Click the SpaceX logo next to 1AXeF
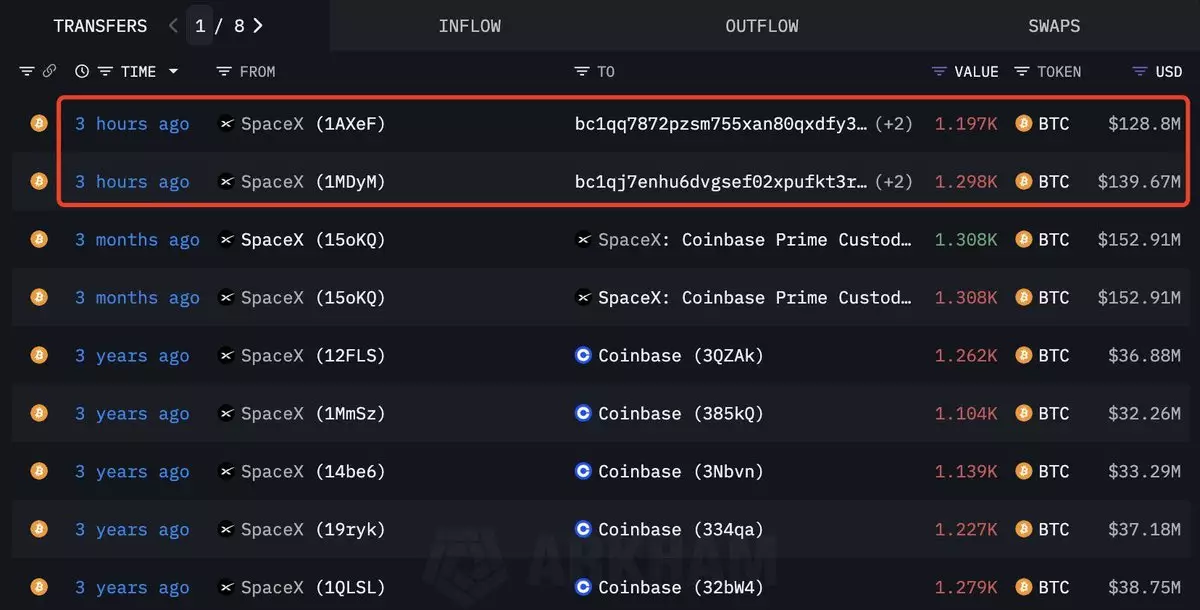The width and height of the screenshot is (1200, 610). [227, 124]
